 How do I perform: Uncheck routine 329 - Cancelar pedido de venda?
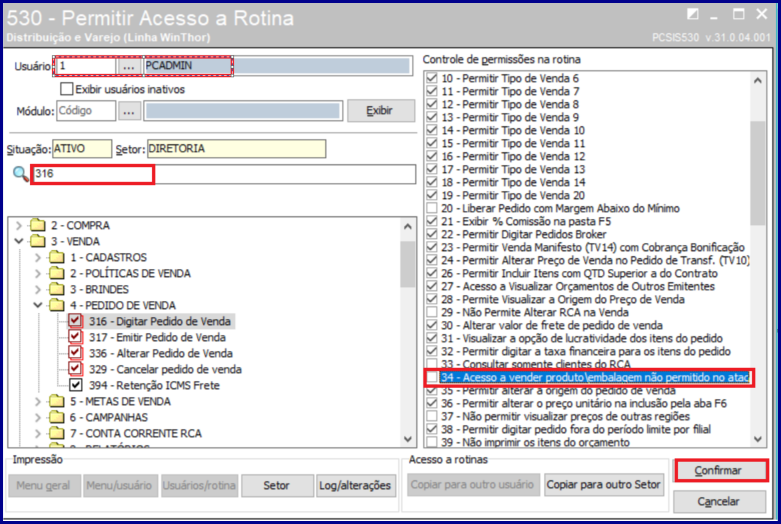pyautogui.click(x=75, y=369)
